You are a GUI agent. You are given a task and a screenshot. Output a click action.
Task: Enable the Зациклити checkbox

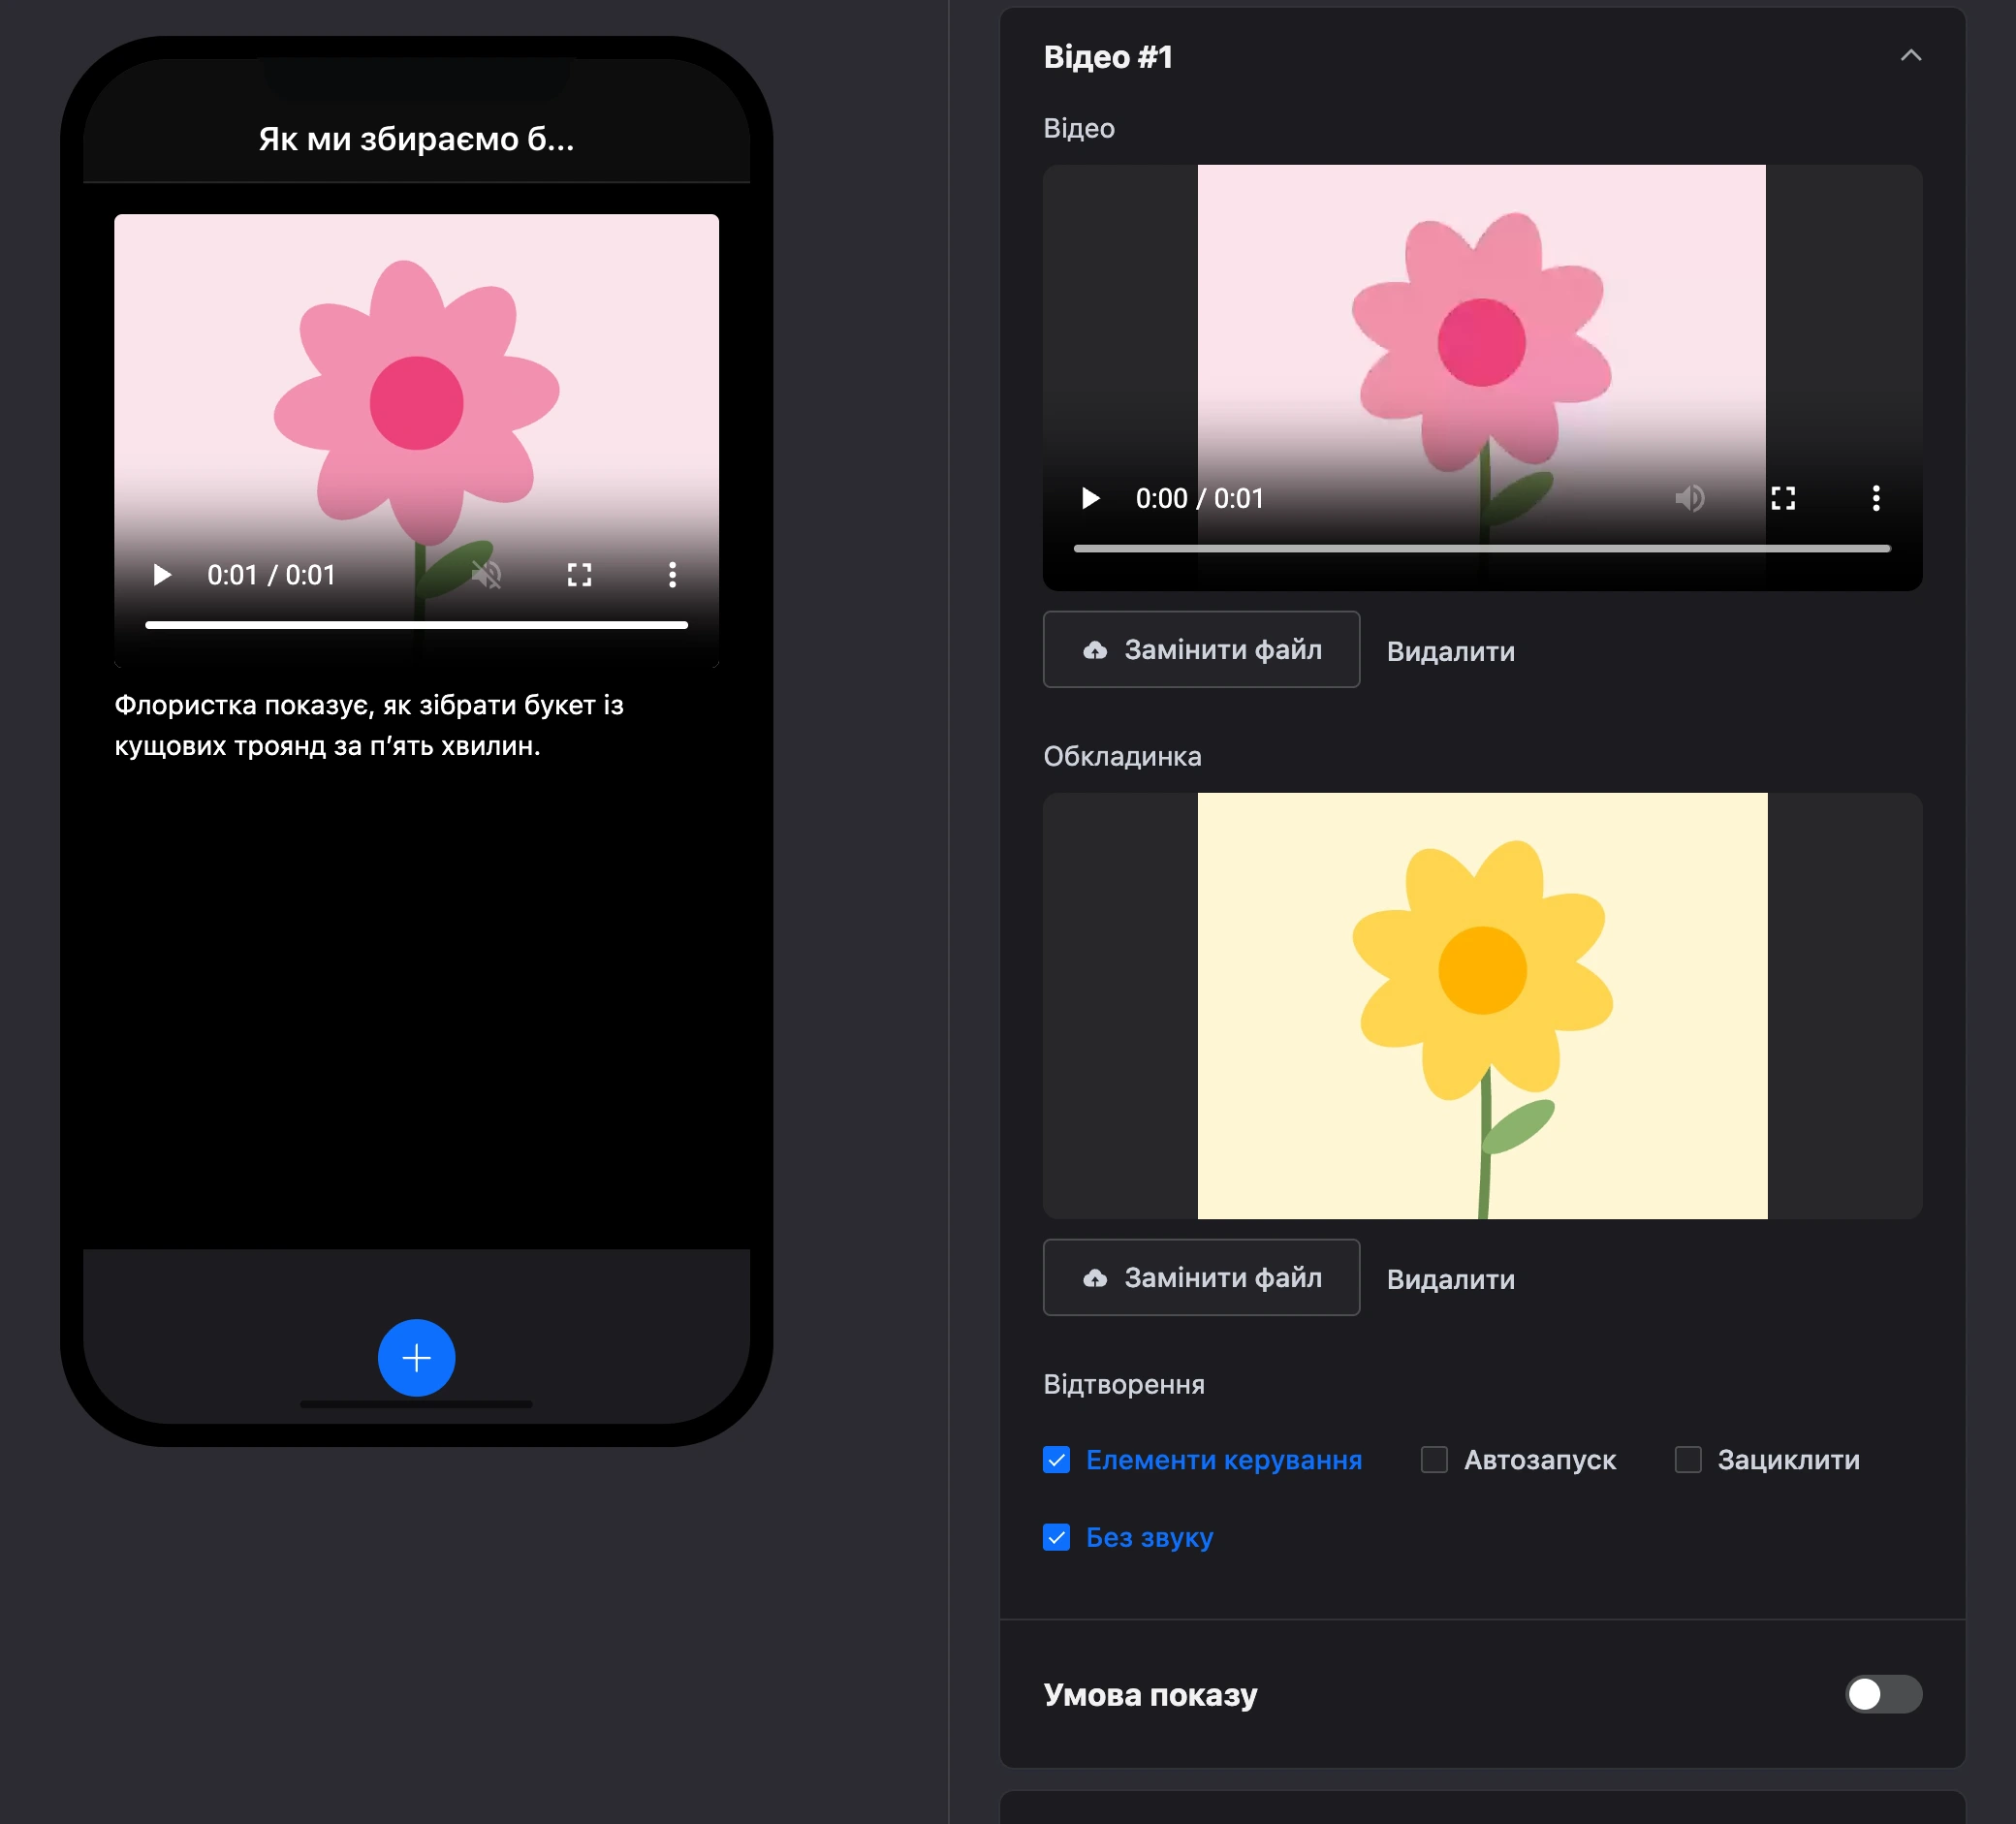(x=1688, y=1460)
